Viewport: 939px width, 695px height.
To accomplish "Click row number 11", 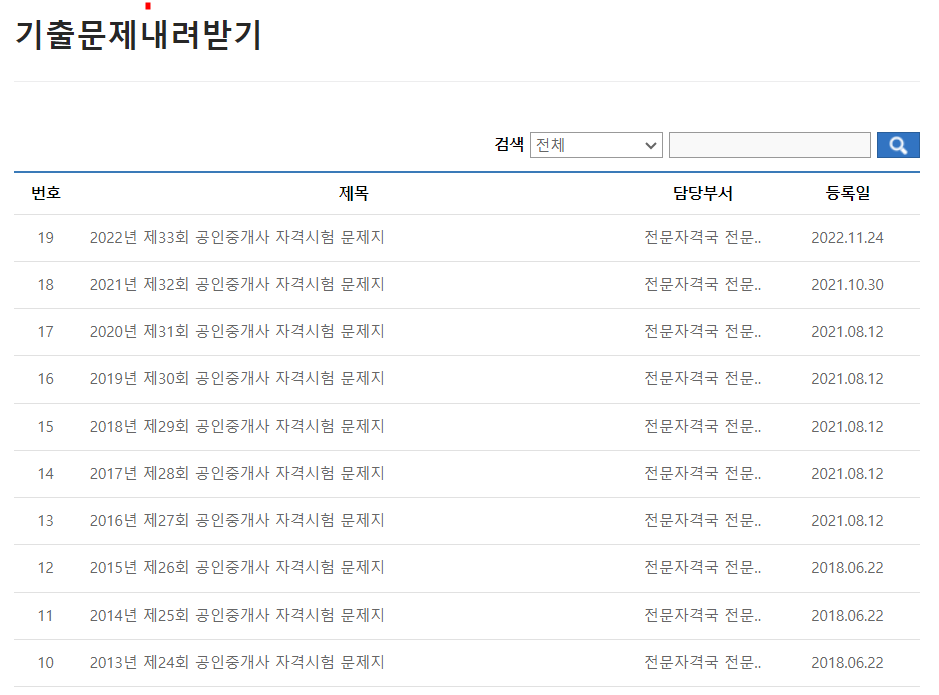I will tap(46, 615).
